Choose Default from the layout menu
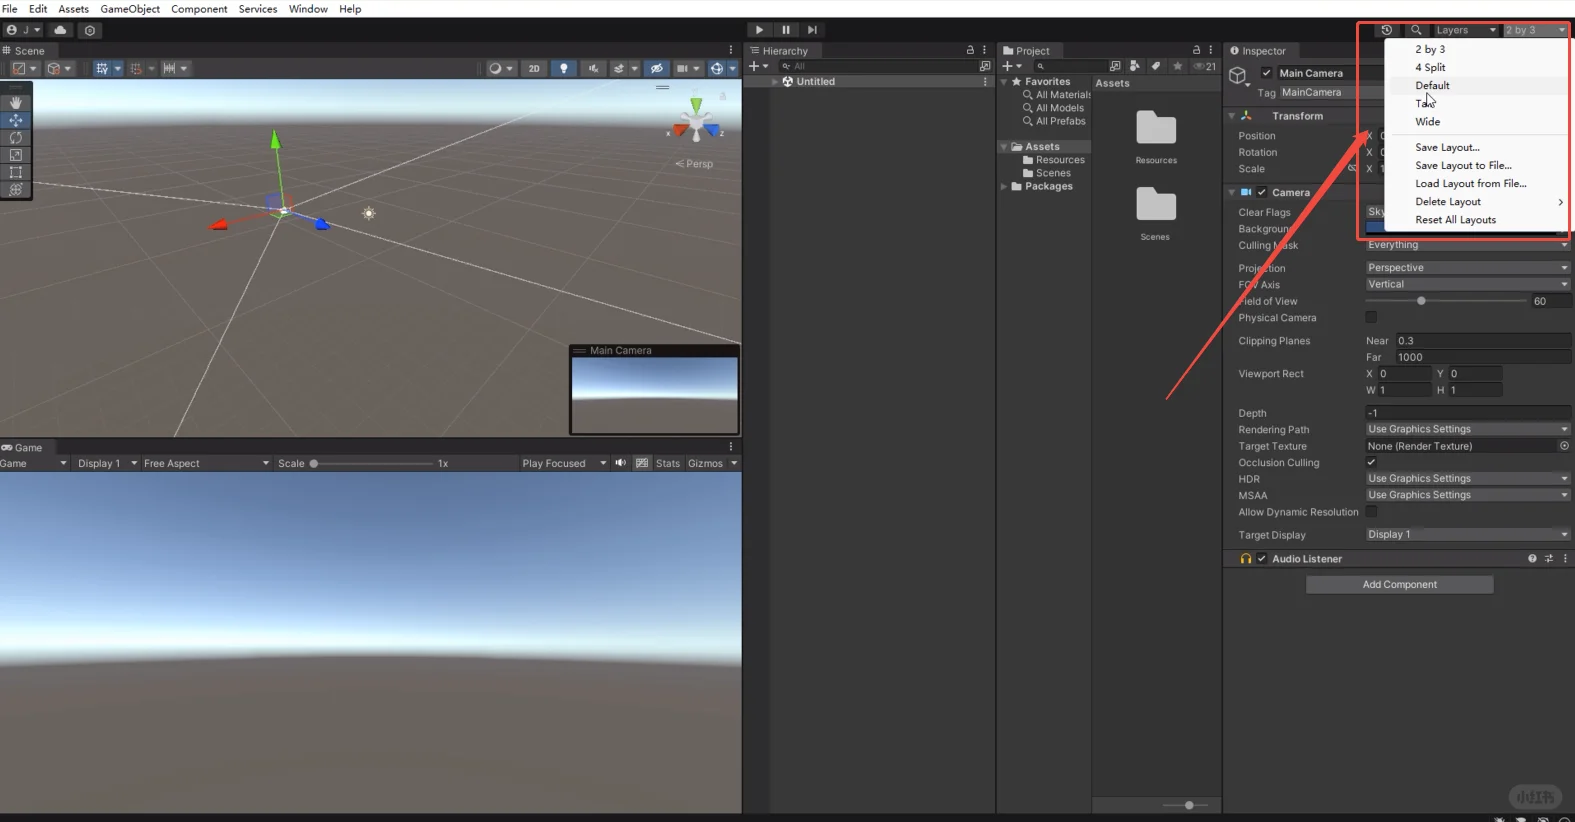Image resolution: width=1575 pixels, height=822 pixels. tap(1432, 86)
